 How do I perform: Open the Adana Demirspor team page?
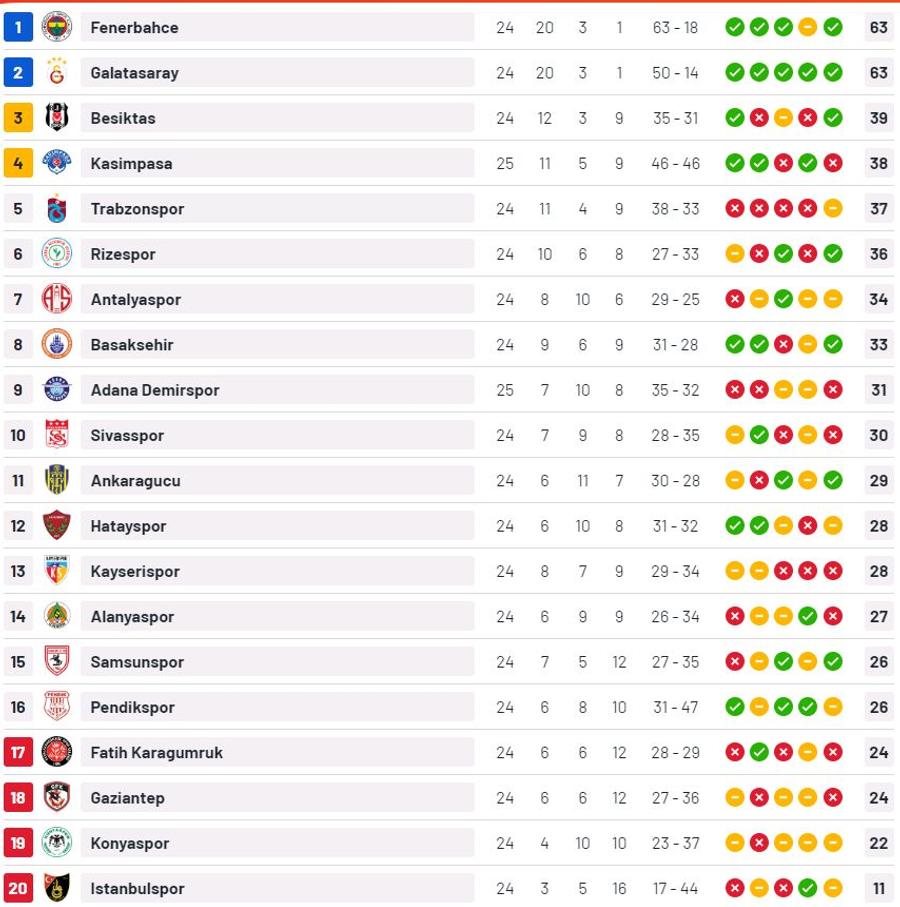[x=155, y=390]
